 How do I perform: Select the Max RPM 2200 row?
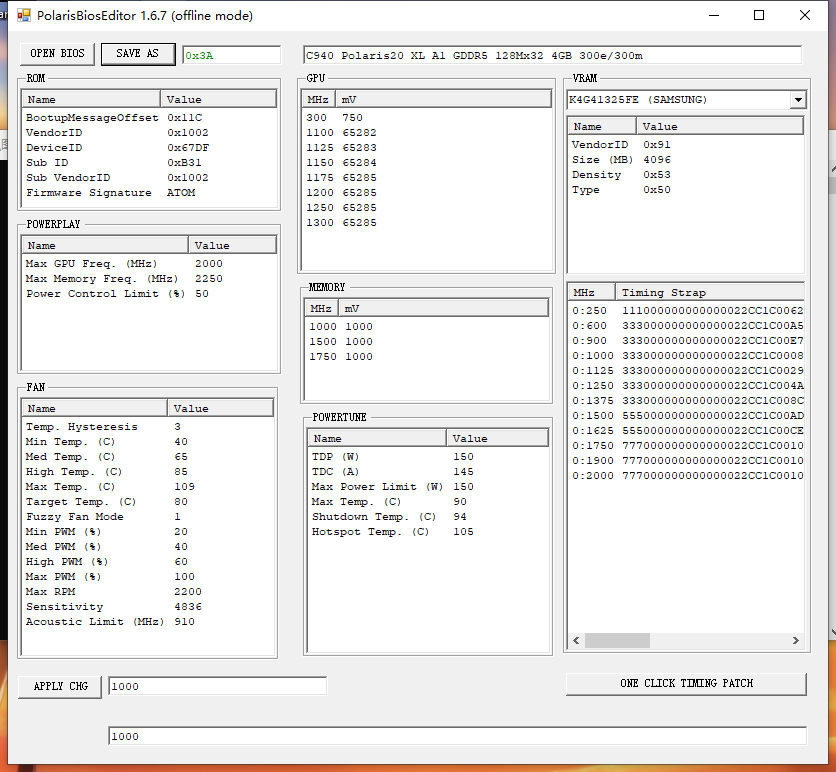click(x=148, y=591)
